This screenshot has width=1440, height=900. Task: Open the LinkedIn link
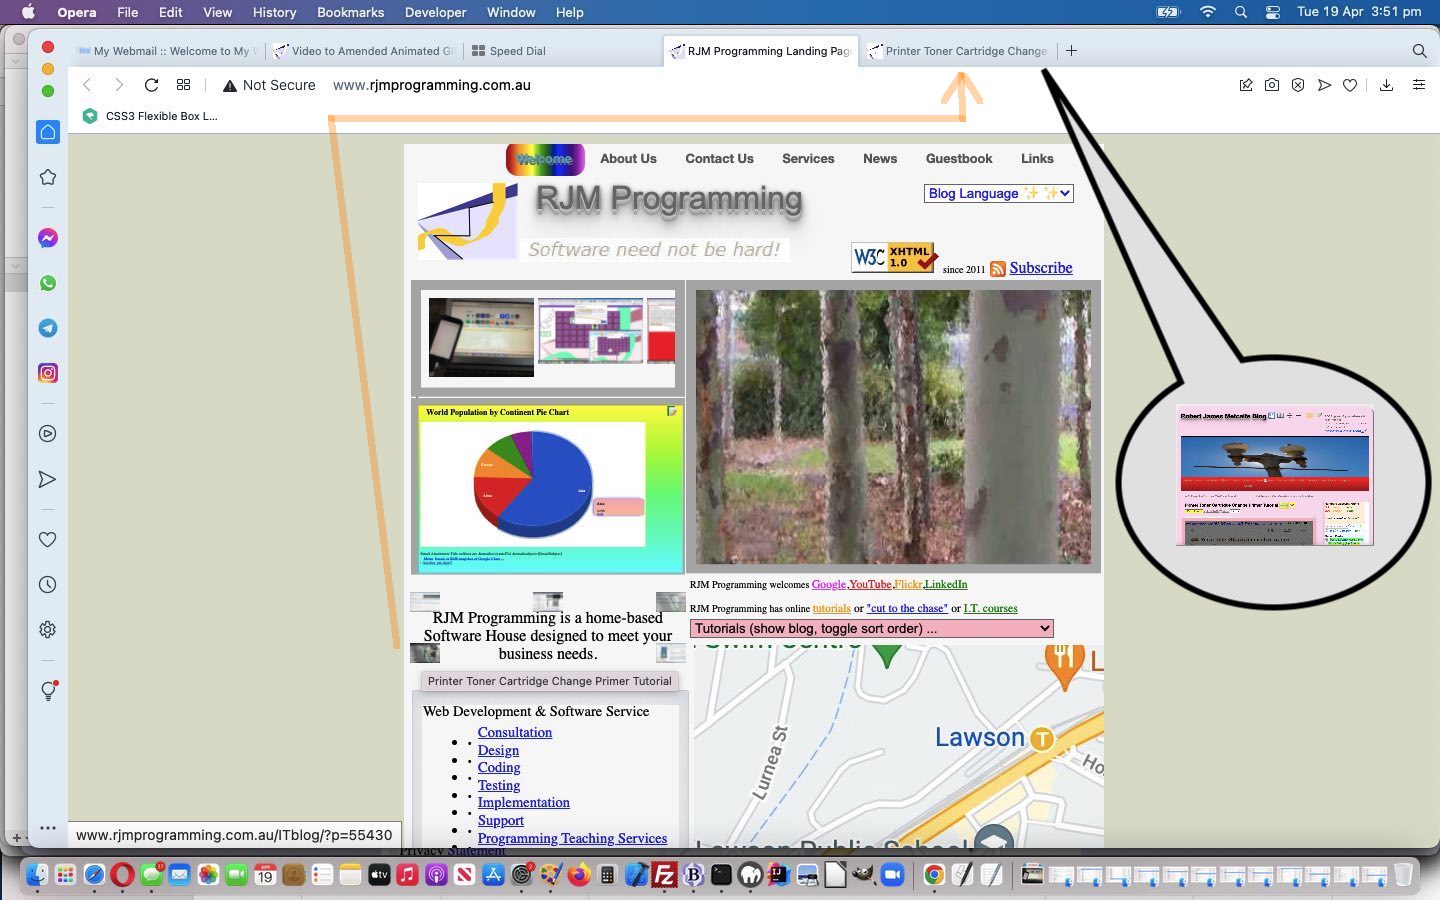point(946,585)
